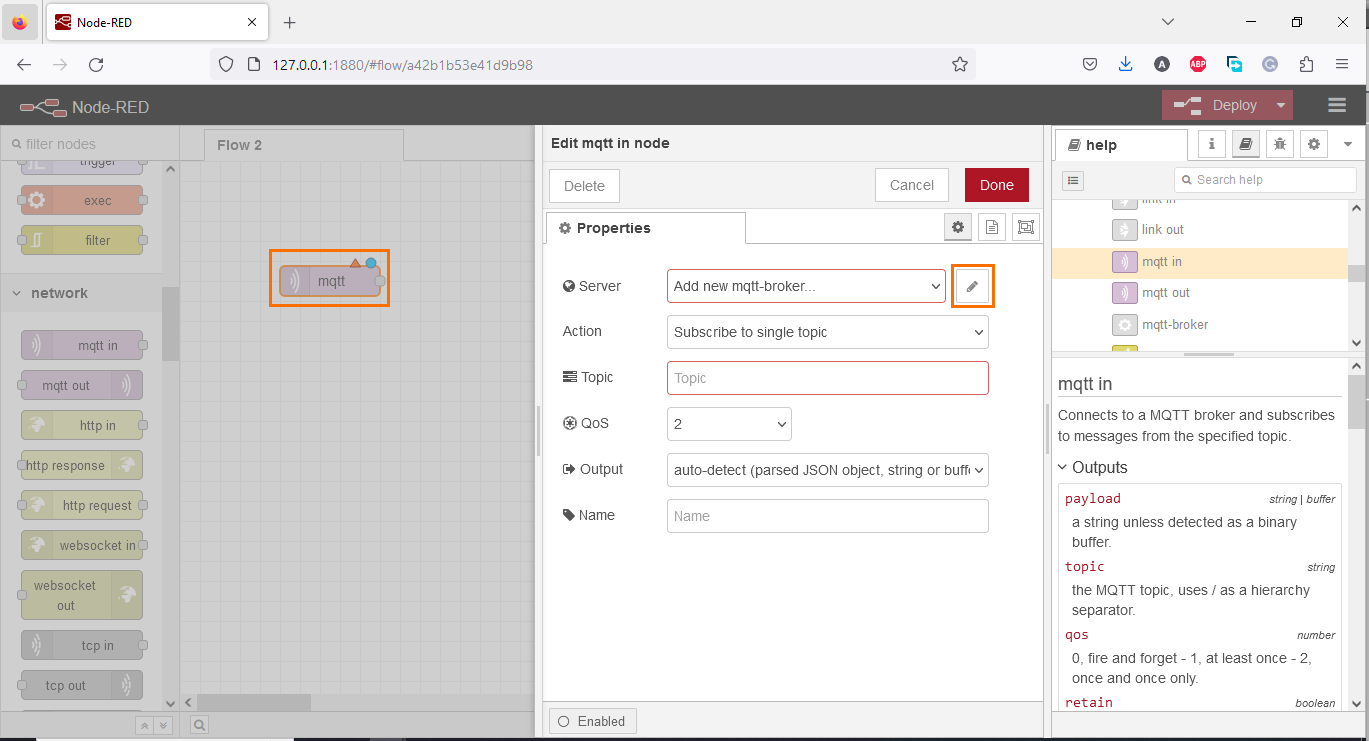This screenshot has height=741, width=1369.
Task: Select filter palette node
Action: click(x=82, y=240)
